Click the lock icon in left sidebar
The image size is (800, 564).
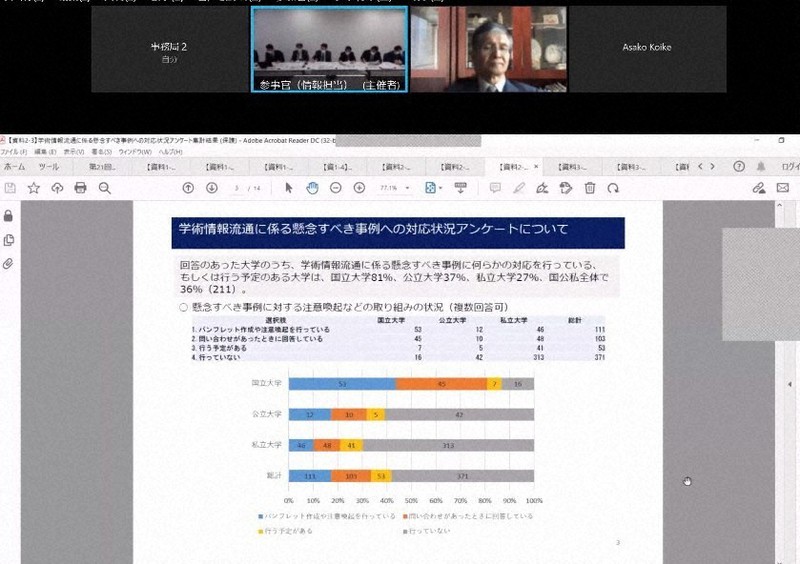tap(8, 216)
